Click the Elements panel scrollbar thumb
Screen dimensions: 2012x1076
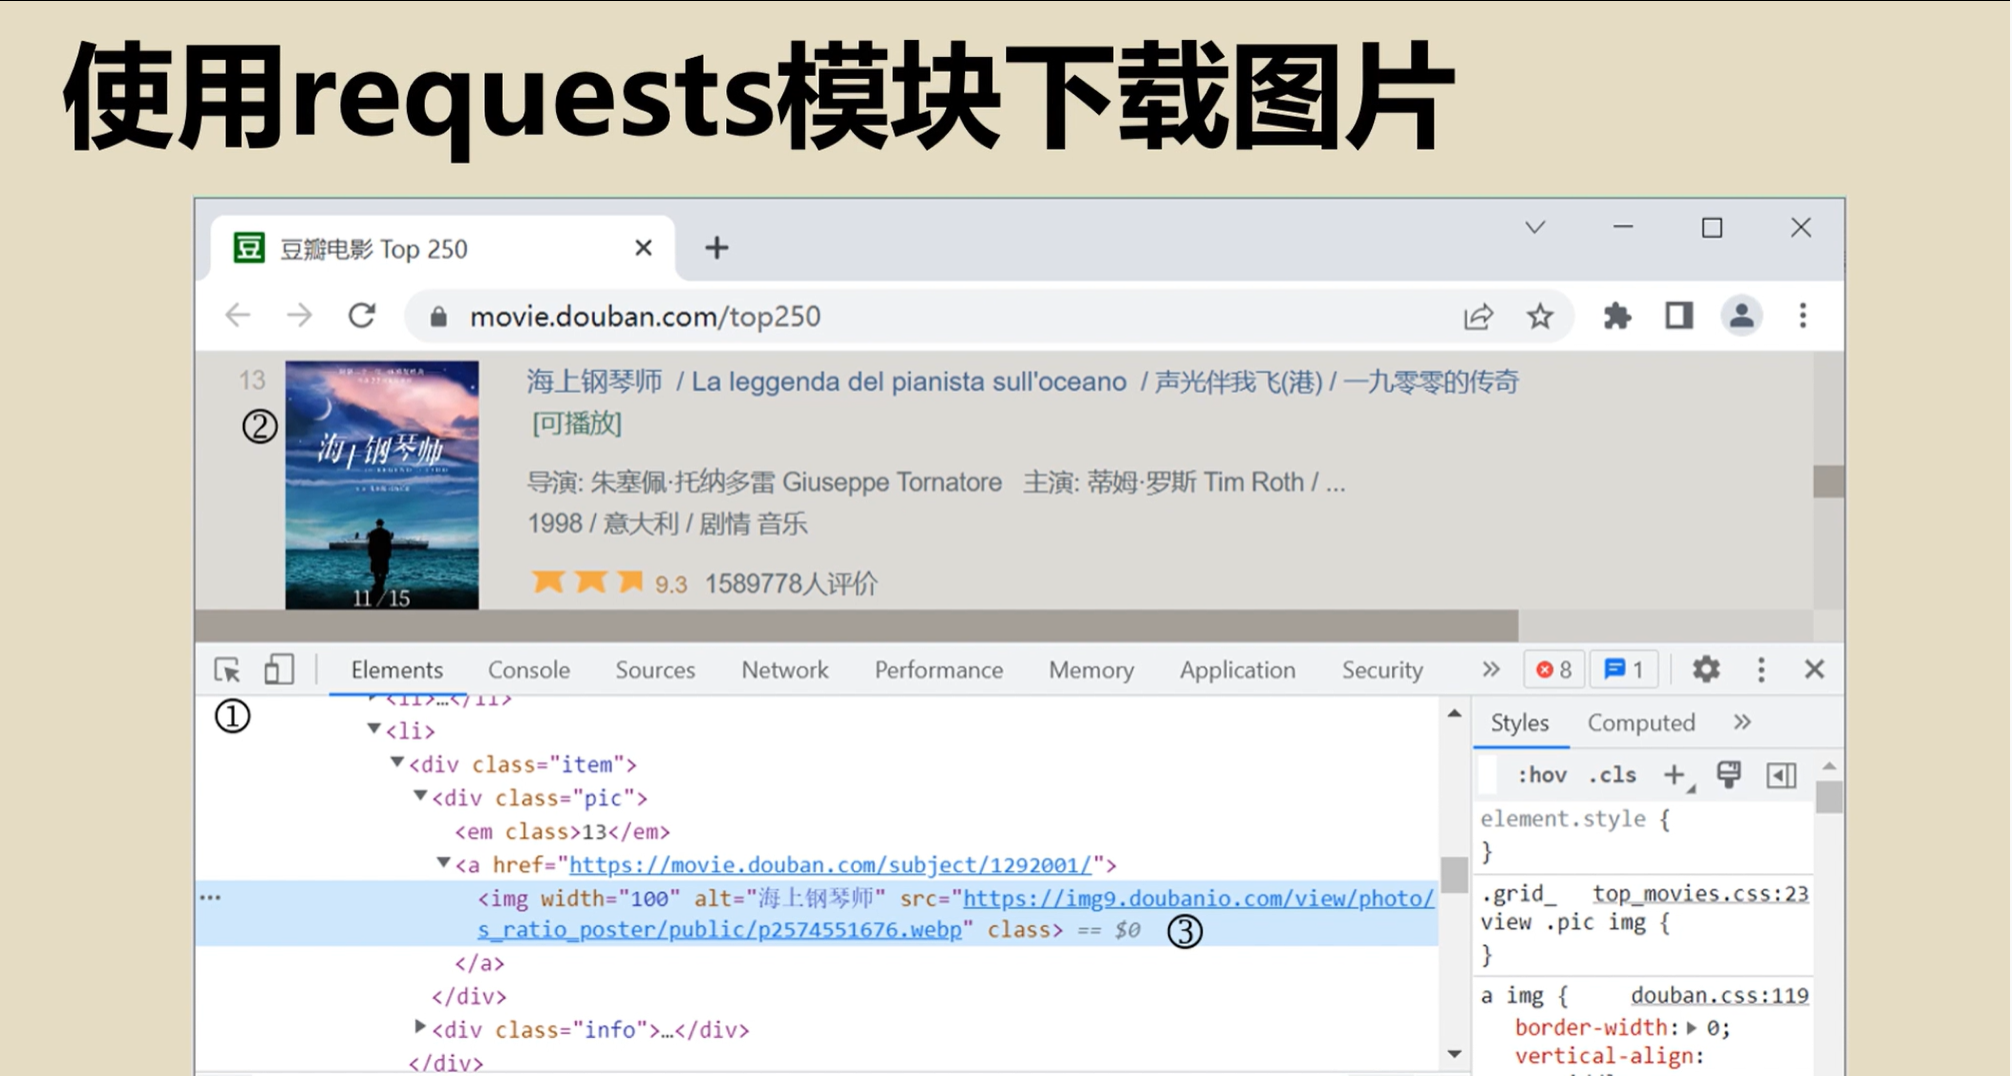pos(1454,875)
